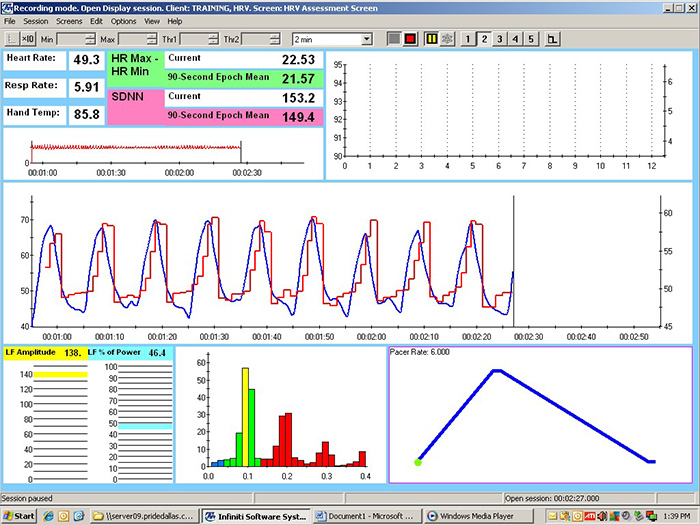Image resolution: width=700 pixels, height=525 pixels.
Task: Open the Session menu
Action: [36, 21]
